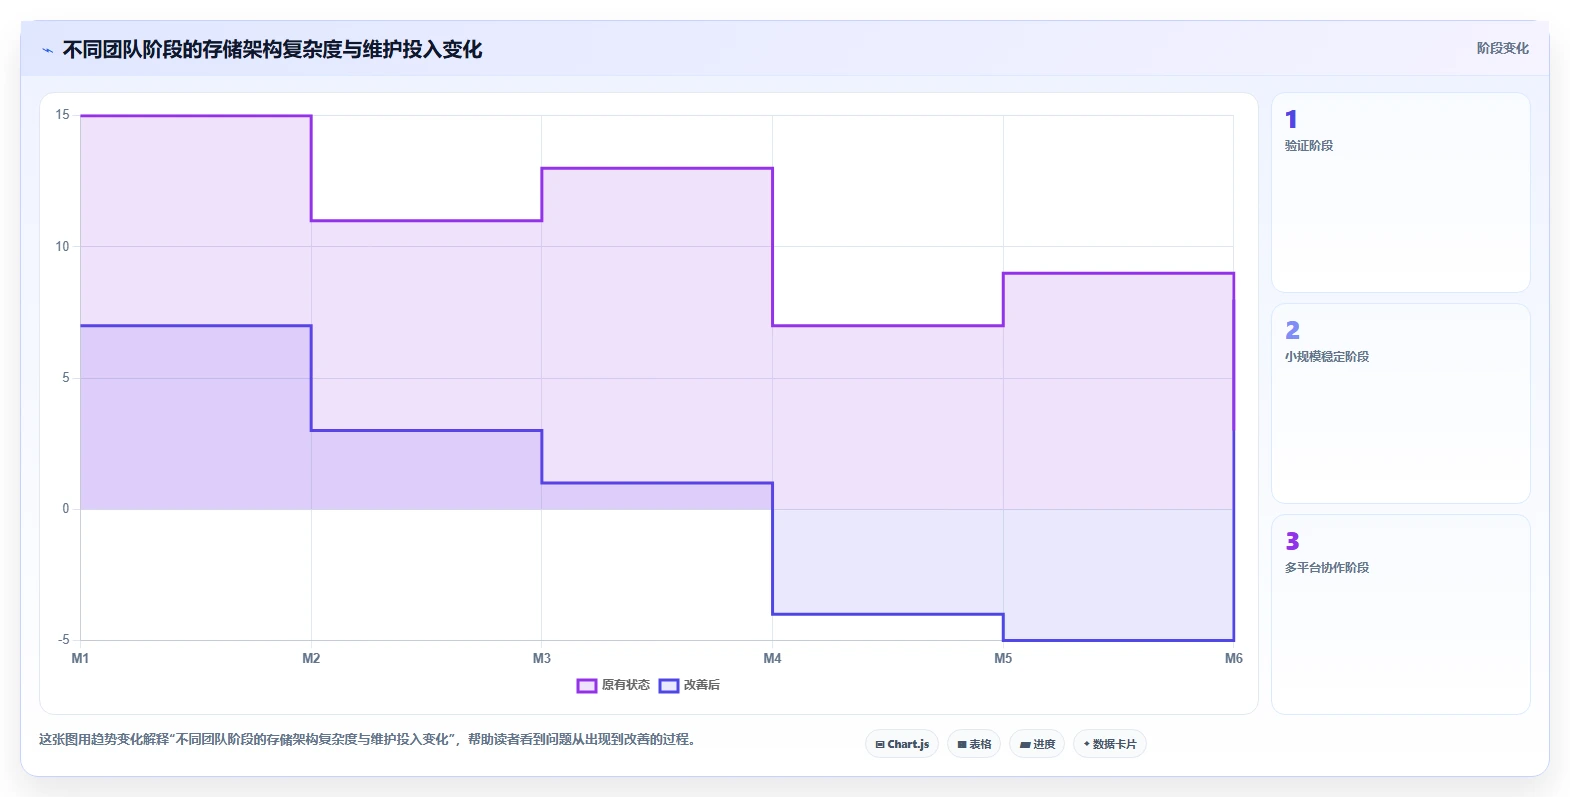
Task: Open stage card 2 小规模稳定阶段
Action: pos(1400,404)
